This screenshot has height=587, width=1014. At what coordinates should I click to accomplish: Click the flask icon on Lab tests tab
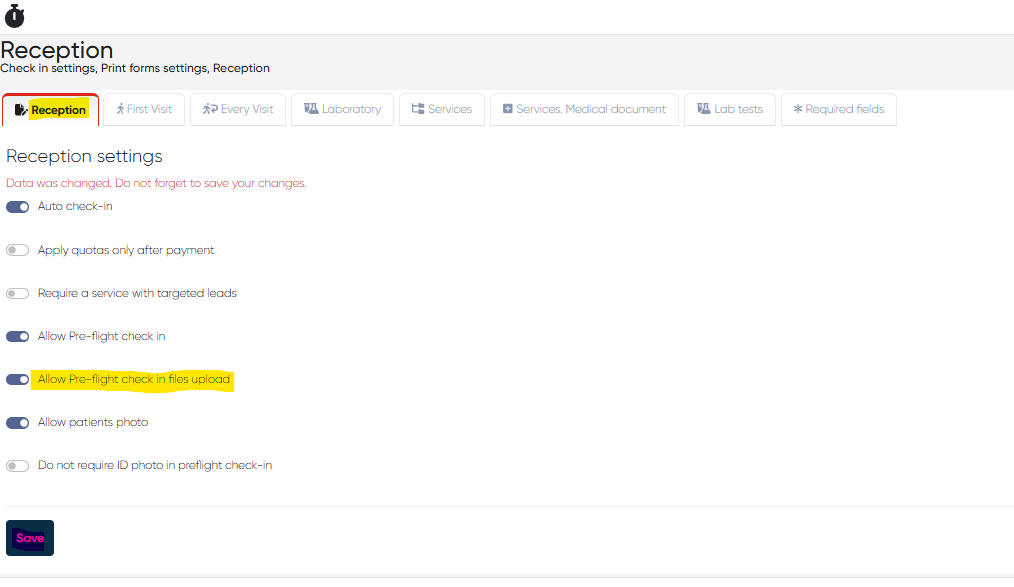[x=704, y=109]
